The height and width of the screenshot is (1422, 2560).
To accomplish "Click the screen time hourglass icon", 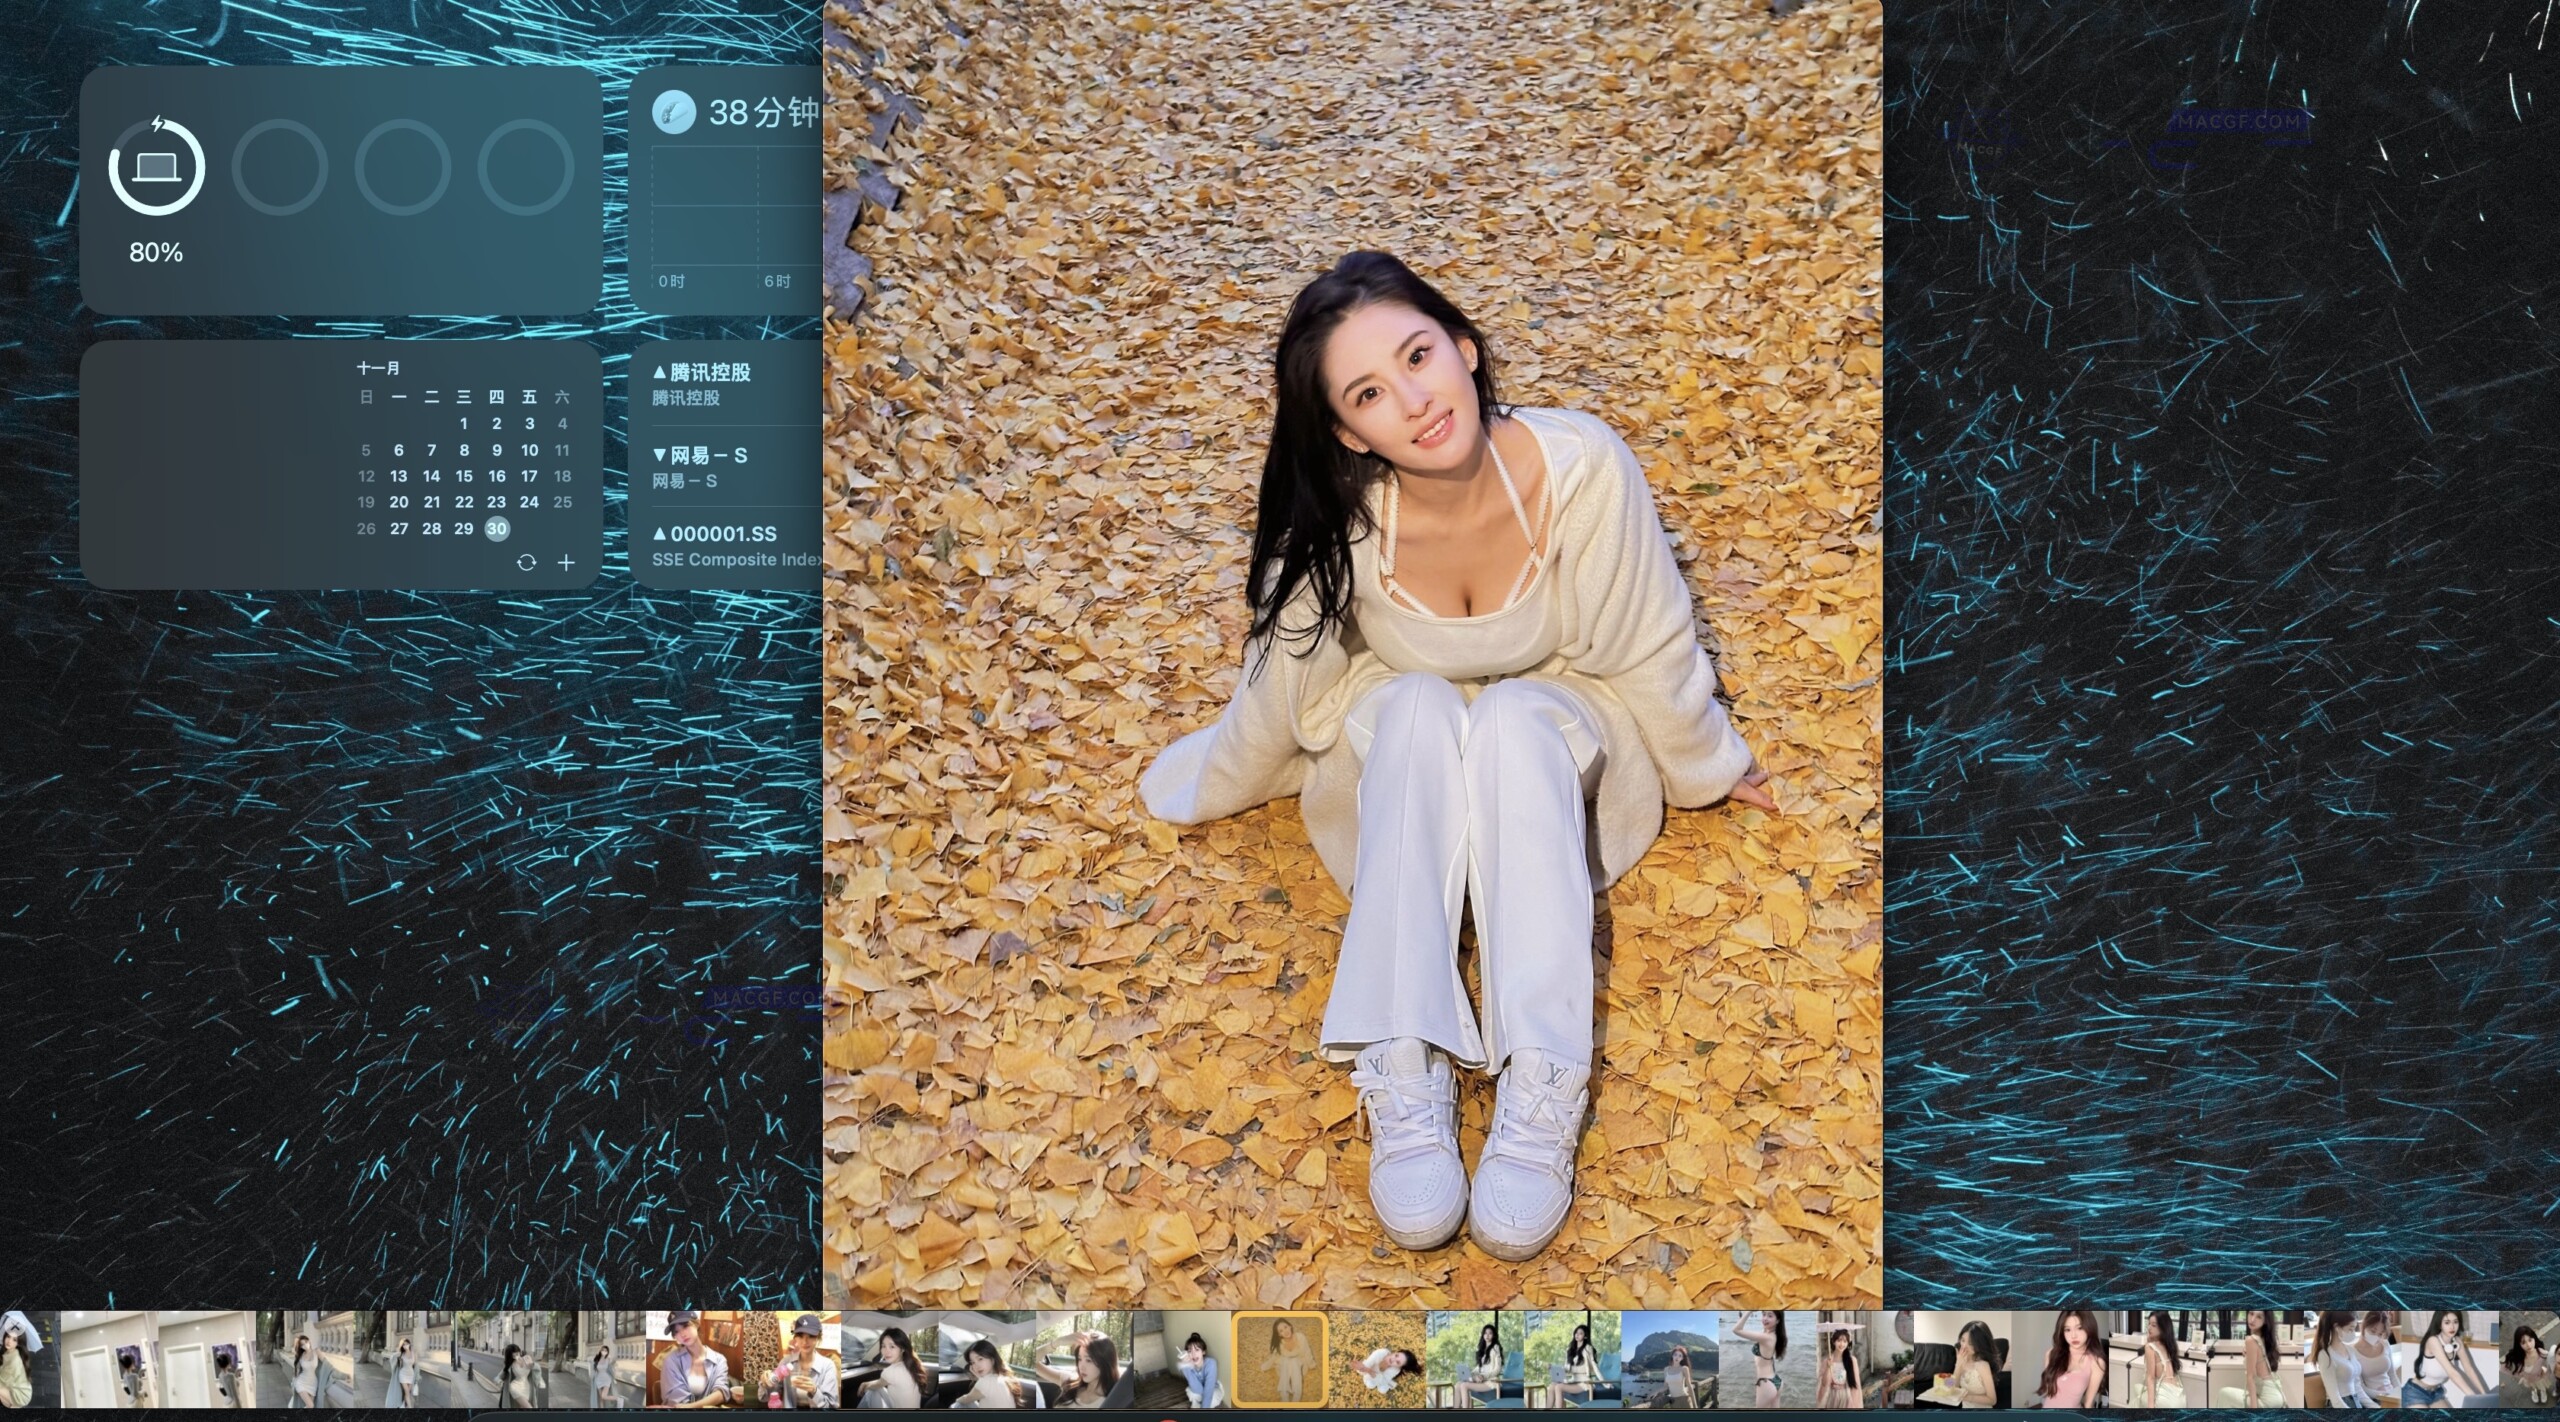I will pyautogui.click(x=673, y=112).
